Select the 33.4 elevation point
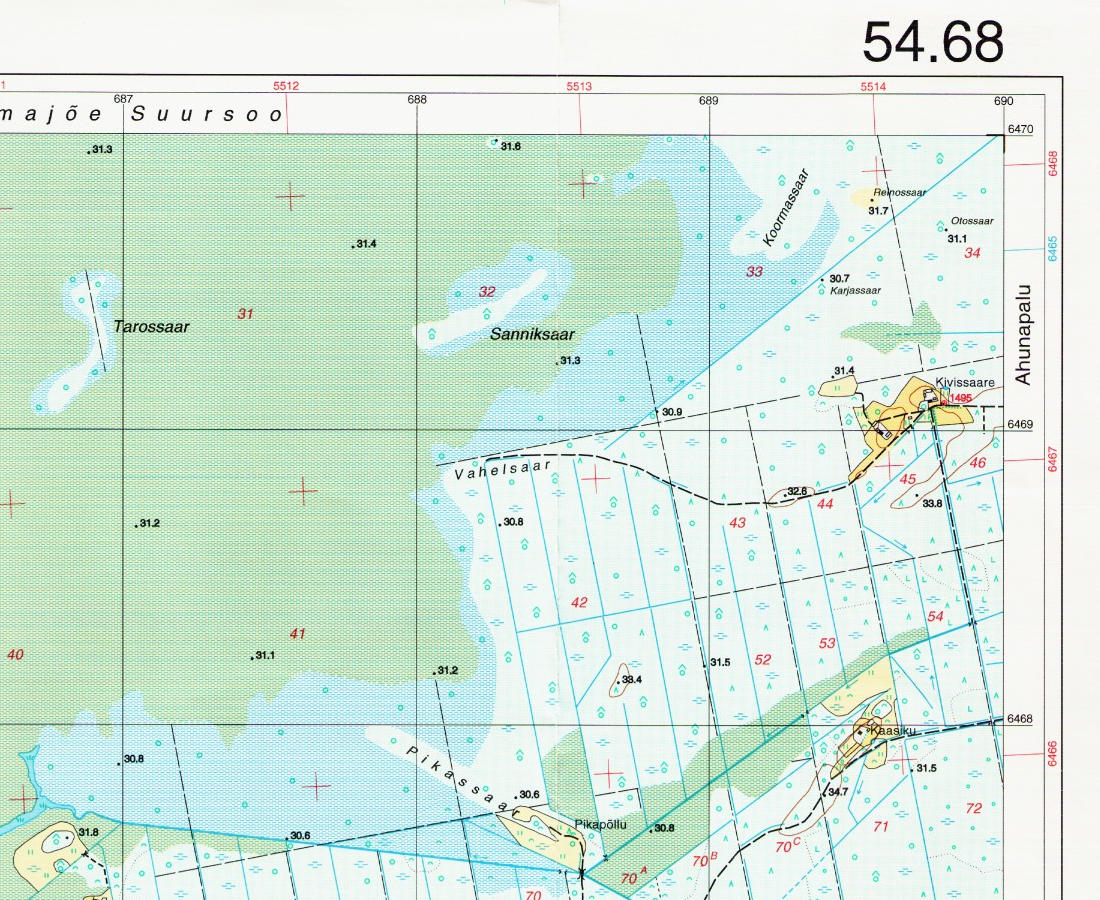This screenshot has width=1100, height=900. (x=630, y=680)
